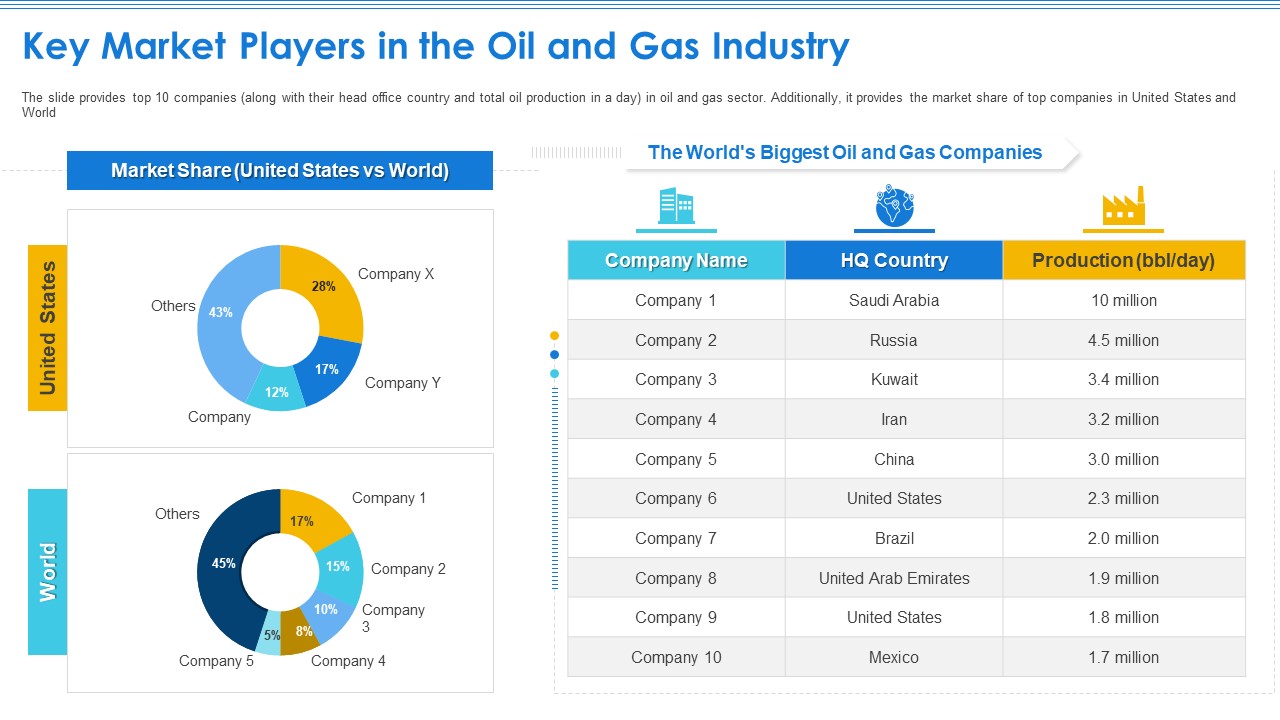Click the 3.2 million production cell
The height and width of the screenshot is (720, 1280).
point(1124,419)
